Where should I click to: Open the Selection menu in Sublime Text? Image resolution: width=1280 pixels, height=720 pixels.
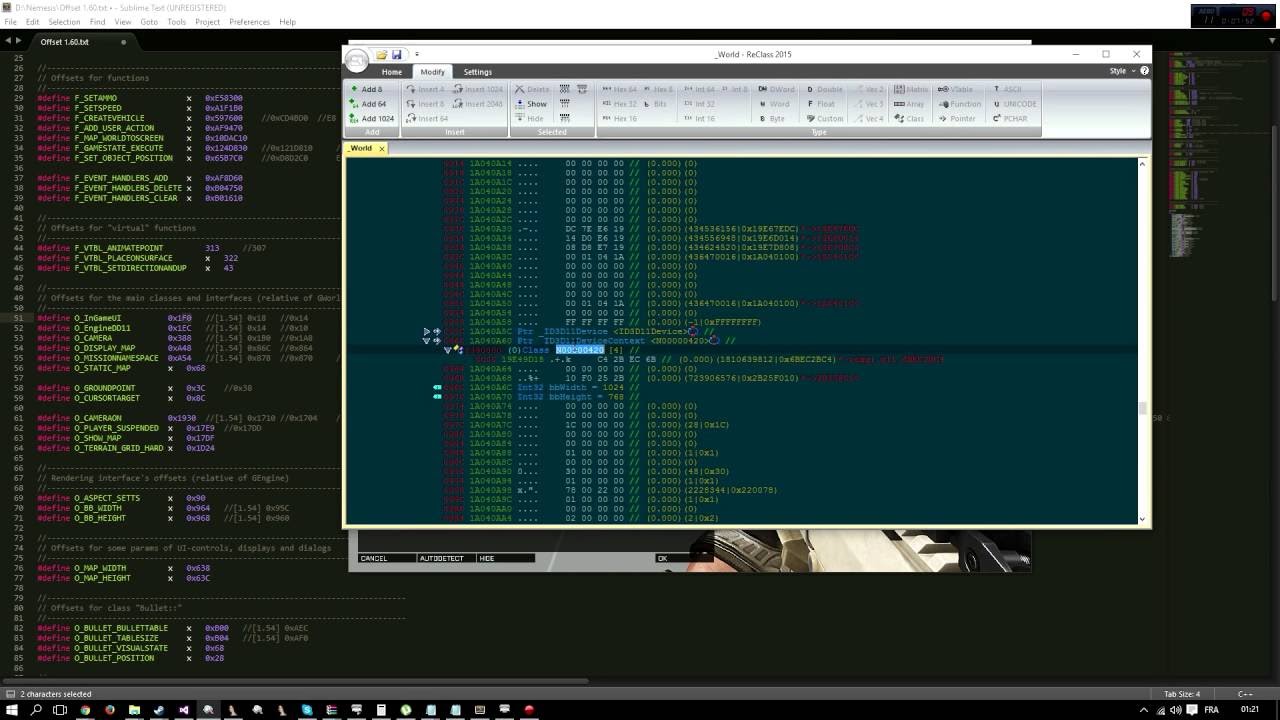pyautogui.click(x=63, y=21)
